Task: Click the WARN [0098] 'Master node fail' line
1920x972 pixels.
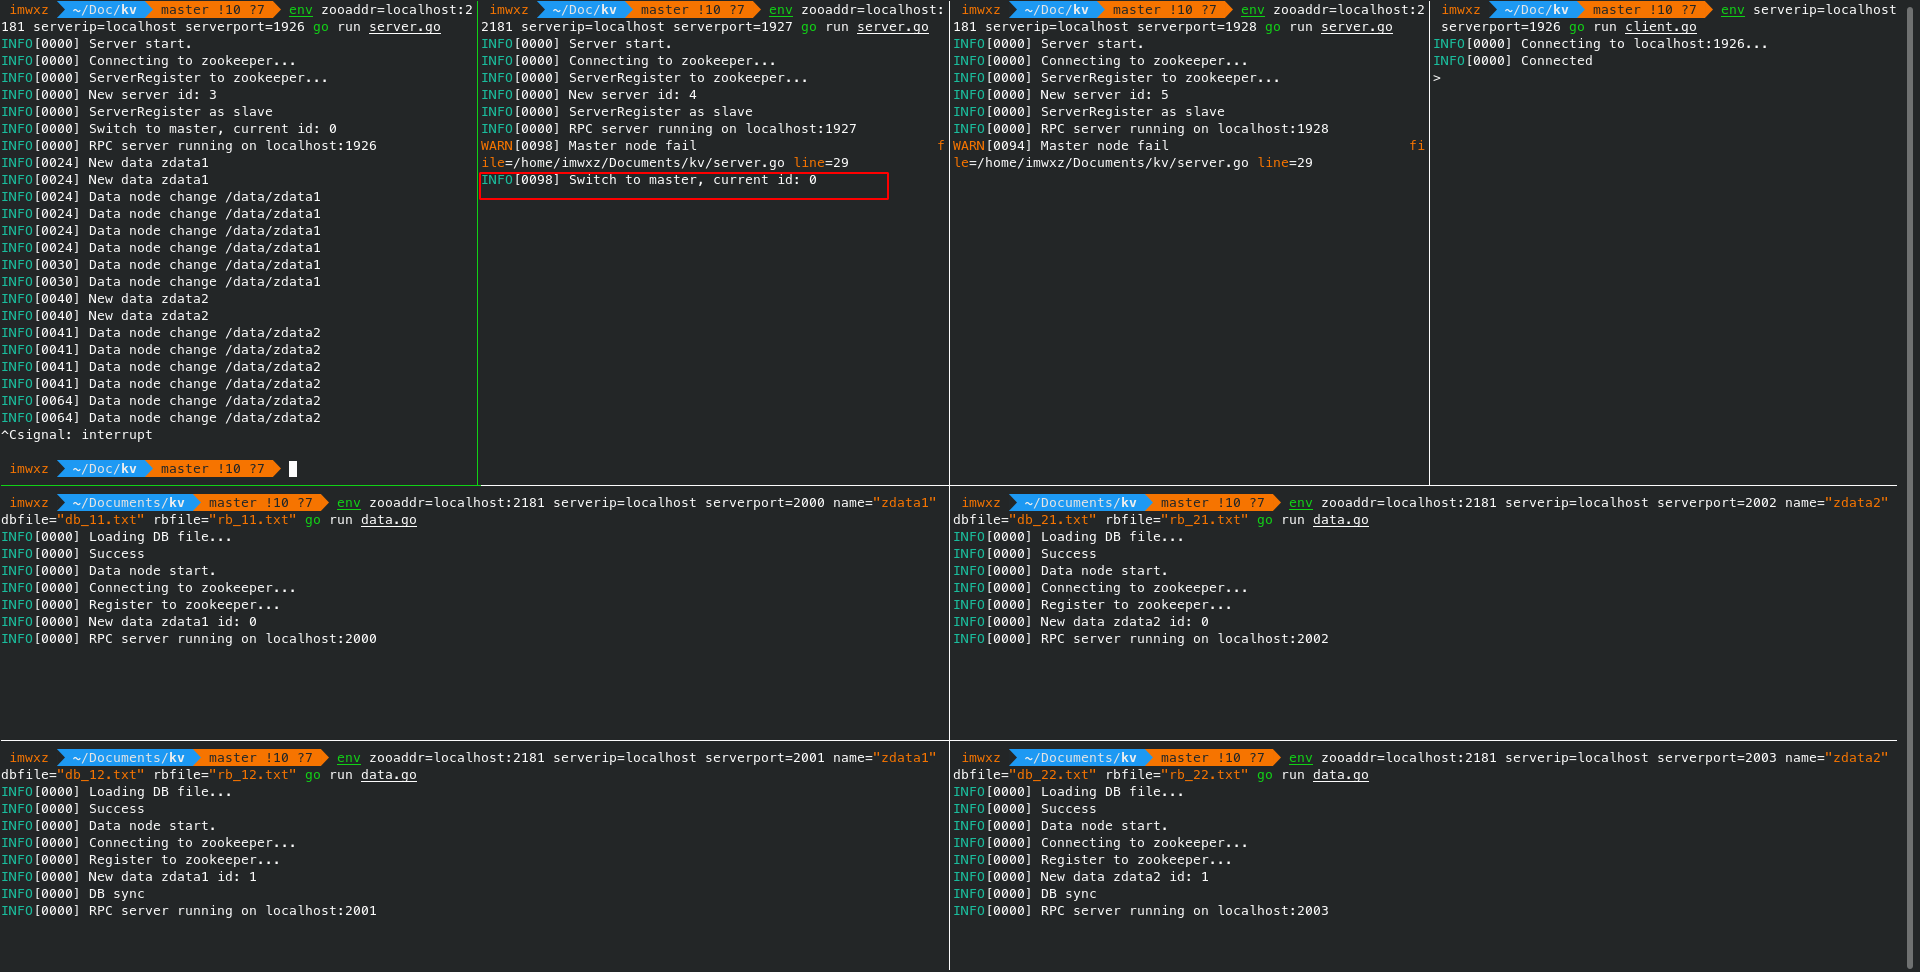Action: pos(589,146)
